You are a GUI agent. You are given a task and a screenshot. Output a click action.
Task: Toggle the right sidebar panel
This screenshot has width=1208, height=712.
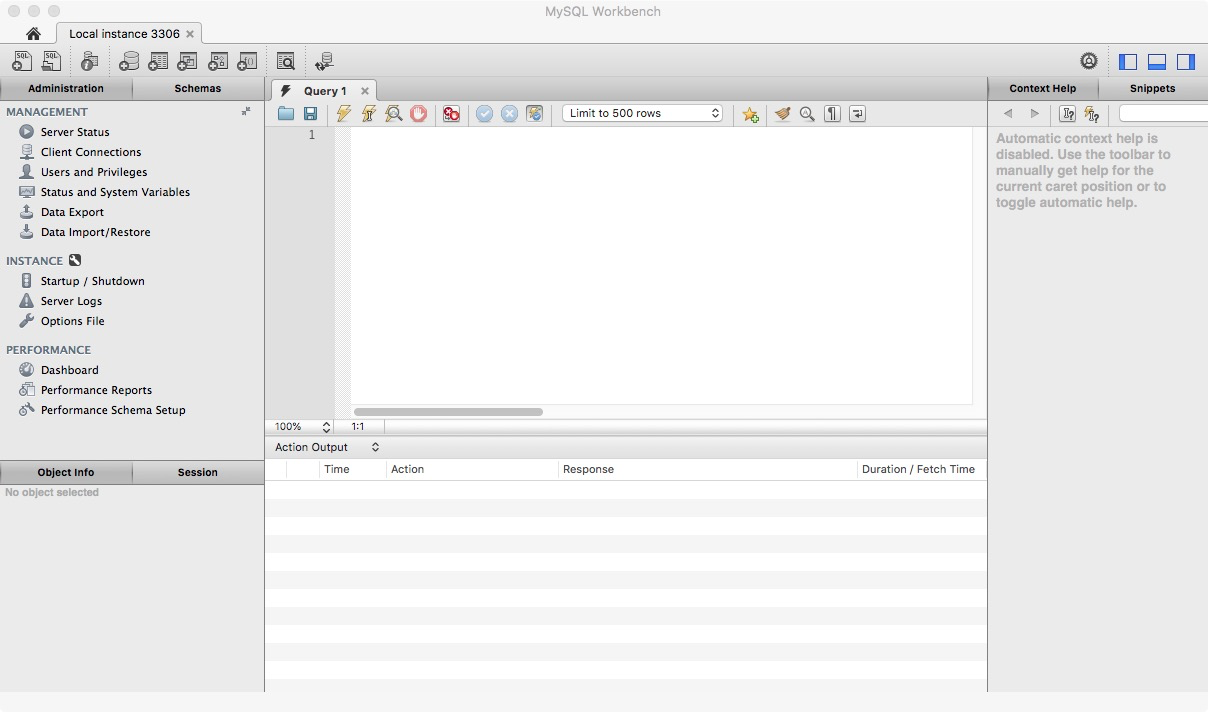(x=1186, y=62)
